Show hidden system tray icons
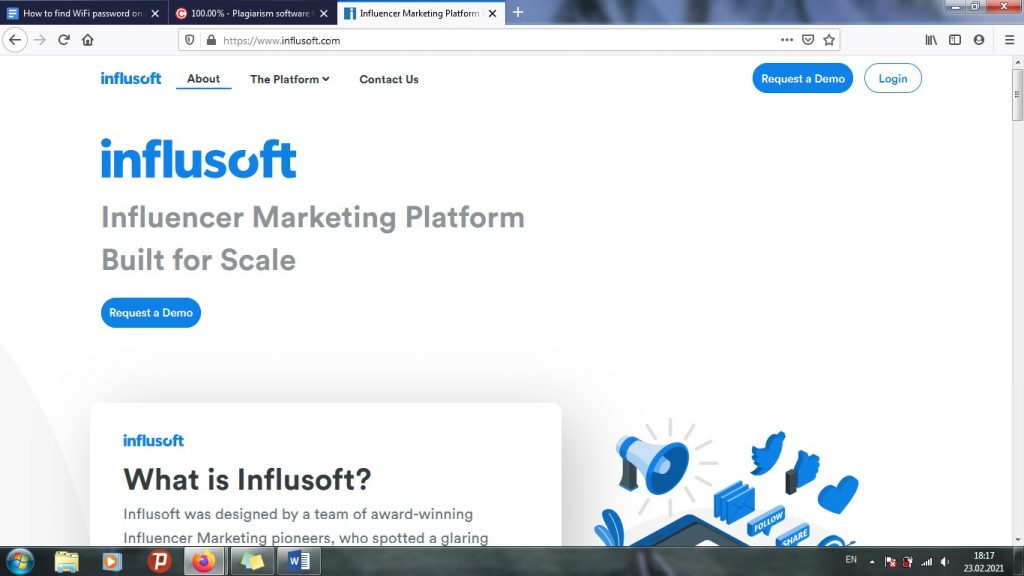This screenshot has width=1024, height=576. tap(872, 562)
